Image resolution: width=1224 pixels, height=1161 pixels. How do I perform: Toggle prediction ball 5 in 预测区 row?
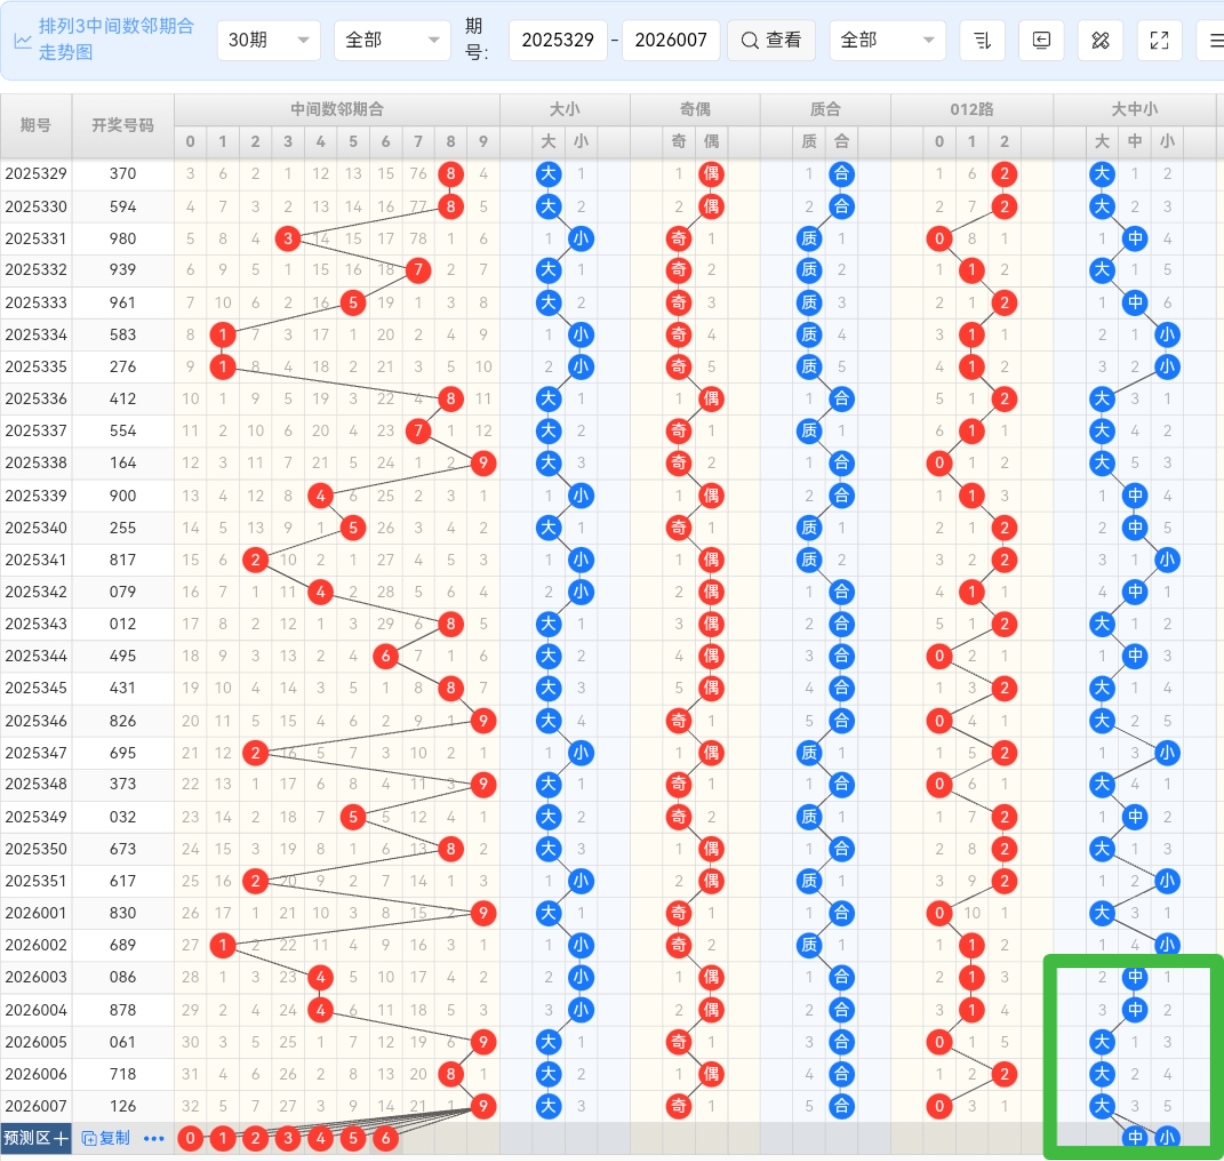[353, 1138]
